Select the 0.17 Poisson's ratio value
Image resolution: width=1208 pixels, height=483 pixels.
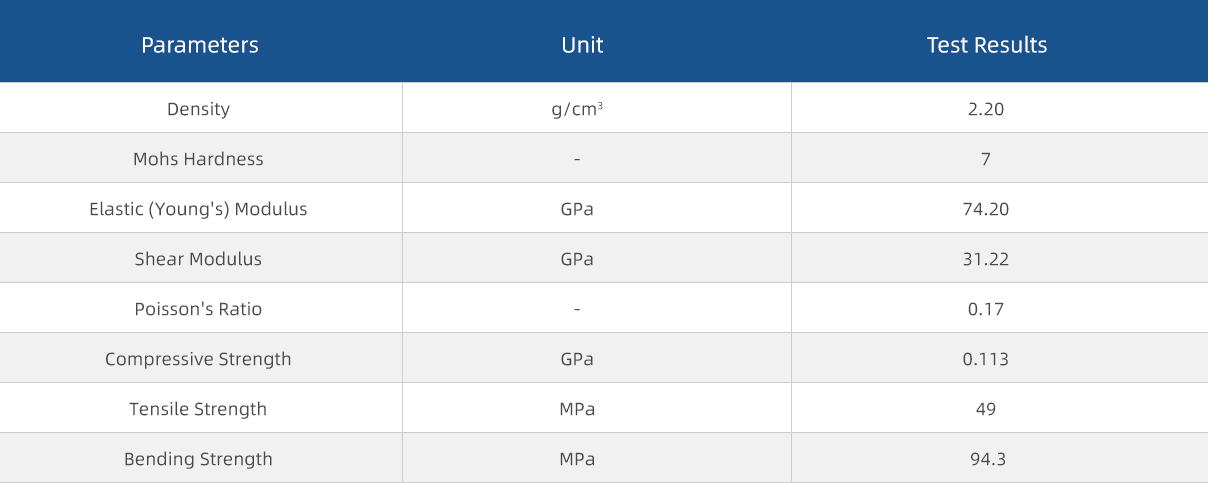click(986, 309)
